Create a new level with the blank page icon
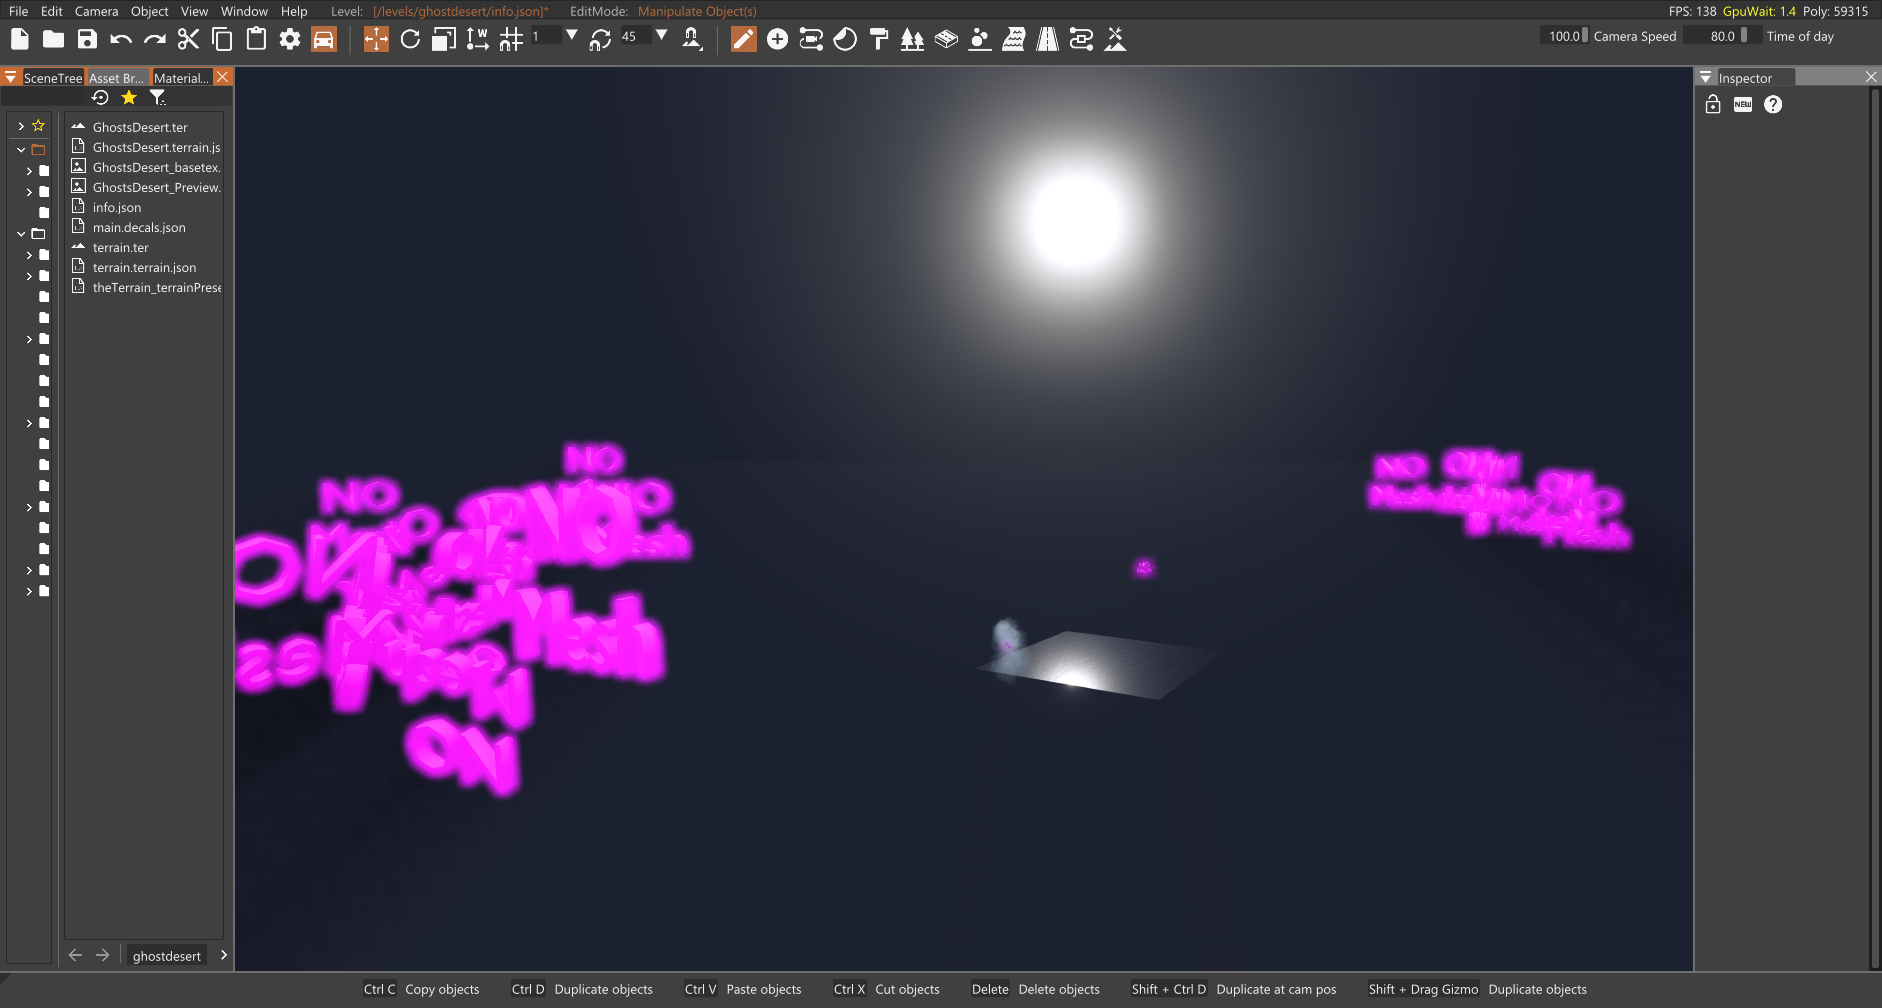The image size is (1882, 1008). (20, 39)
